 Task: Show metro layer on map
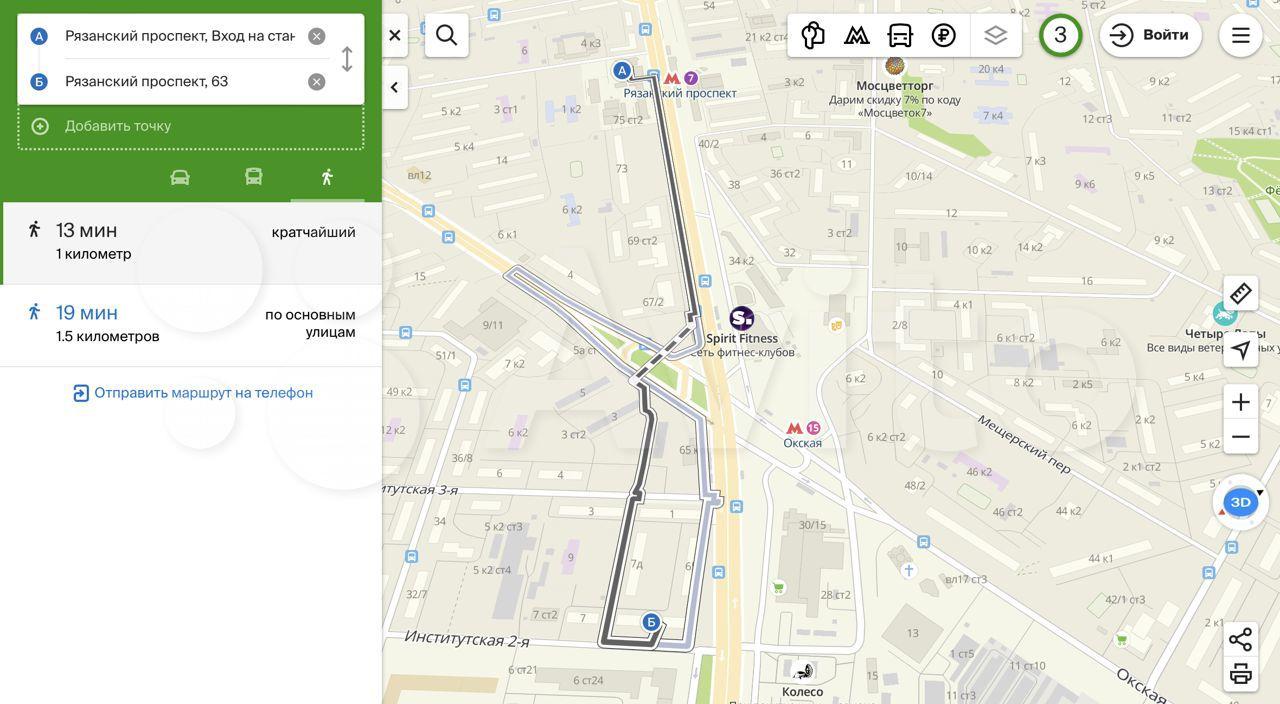(856, 35)
